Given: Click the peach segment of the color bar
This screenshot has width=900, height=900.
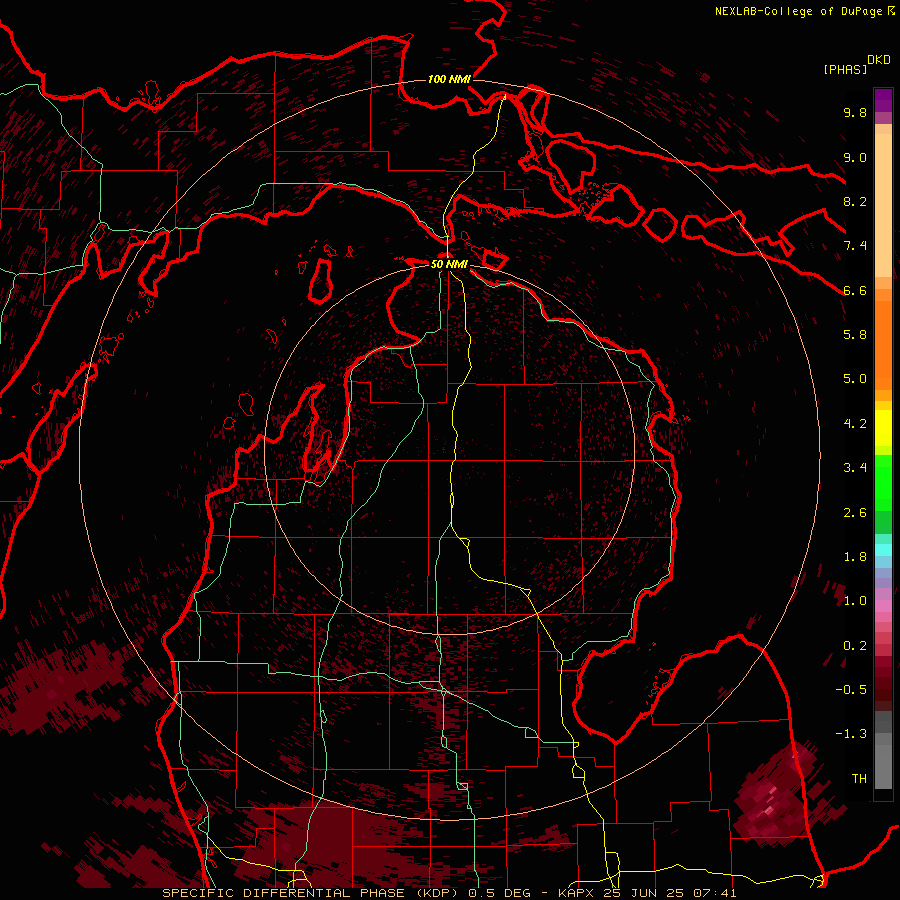Looking at the screenshot, I should [883, 201].
